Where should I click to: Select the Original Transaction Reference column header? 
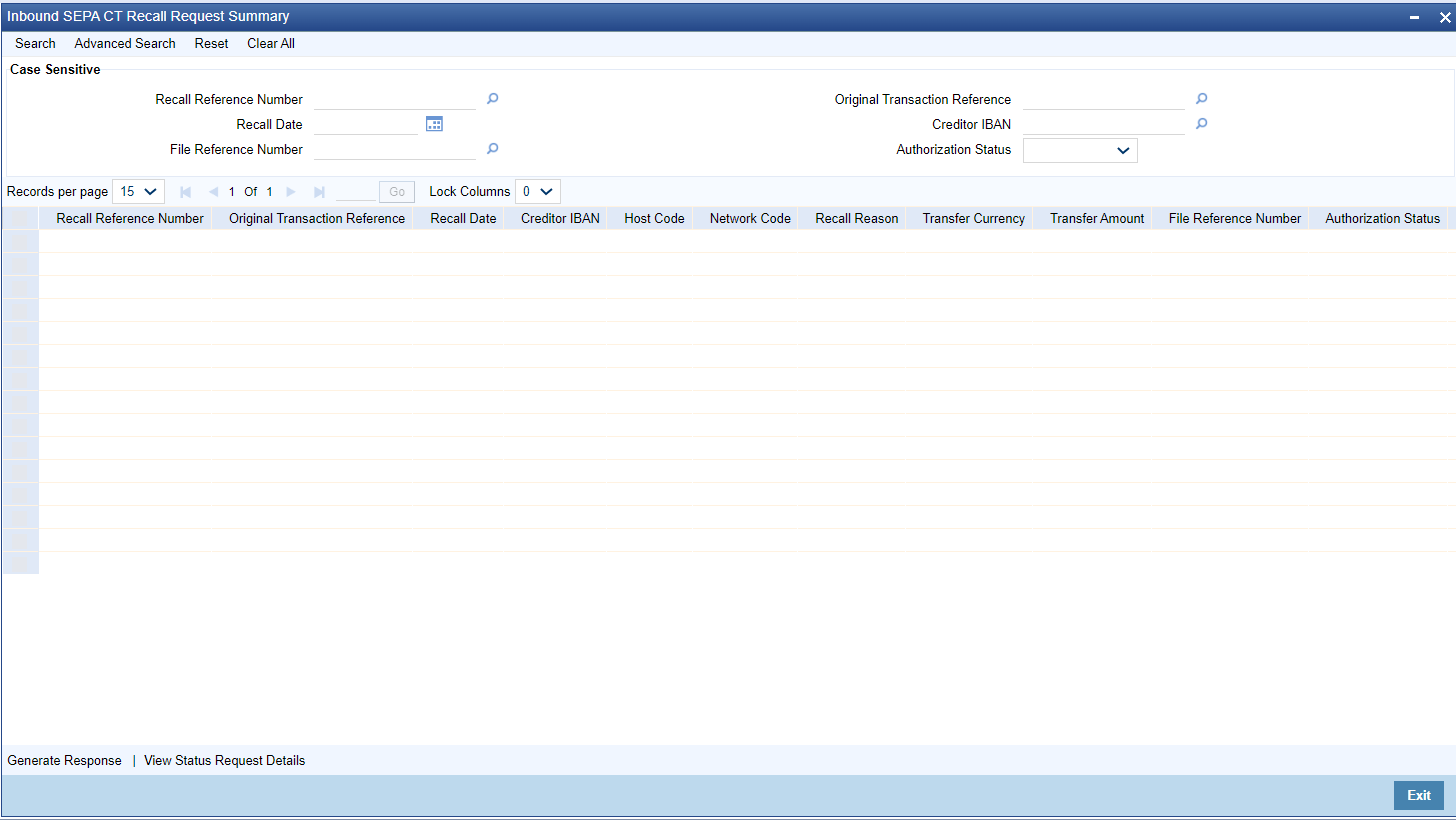tap(317, 218)
